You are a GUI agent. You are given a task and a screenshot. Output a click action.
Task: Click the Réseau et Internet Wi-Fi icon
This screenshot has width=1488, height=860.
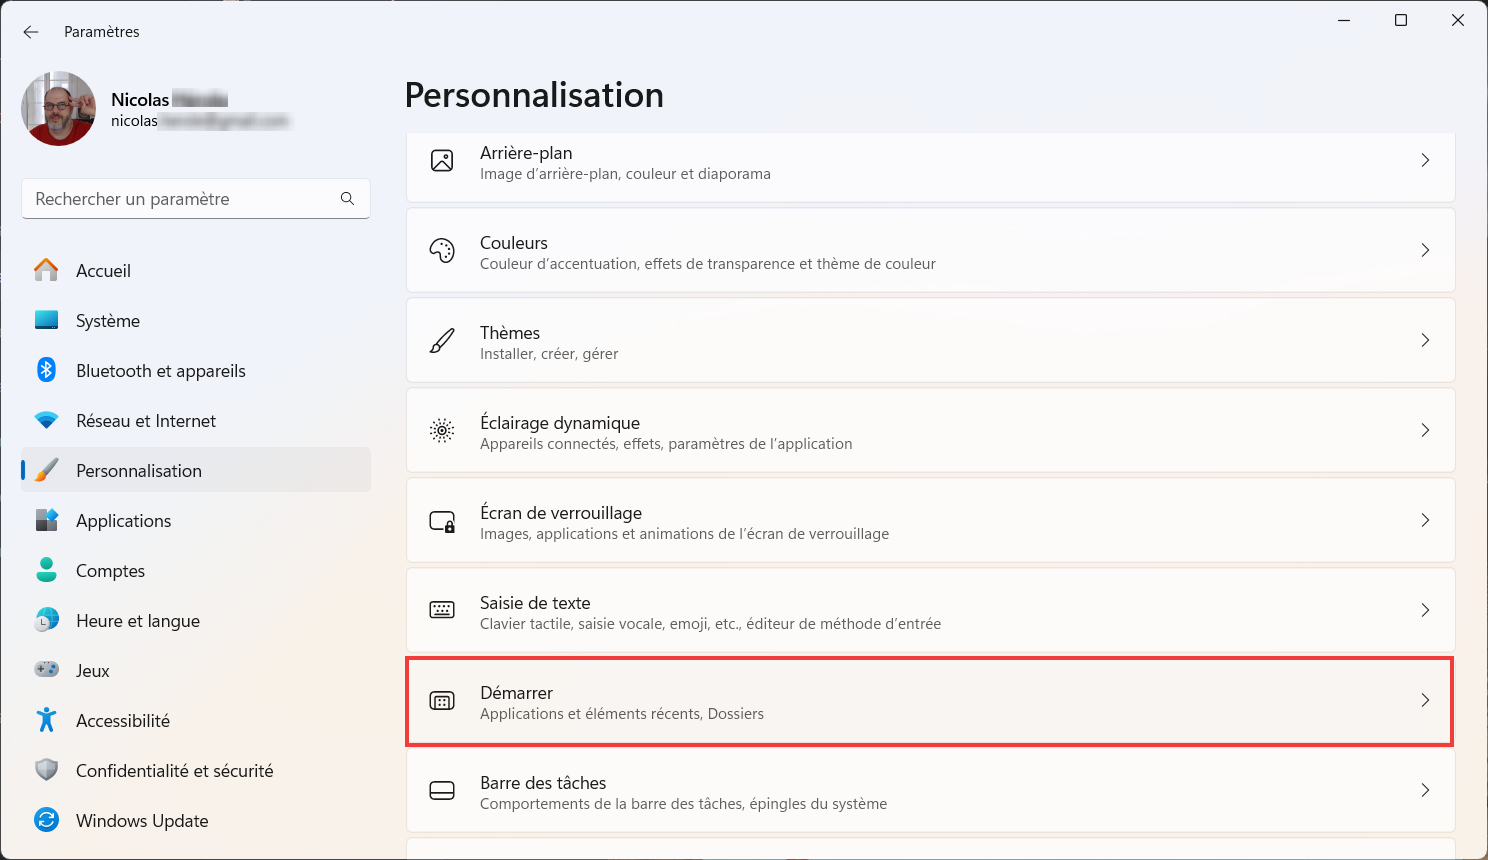(46, 420)
